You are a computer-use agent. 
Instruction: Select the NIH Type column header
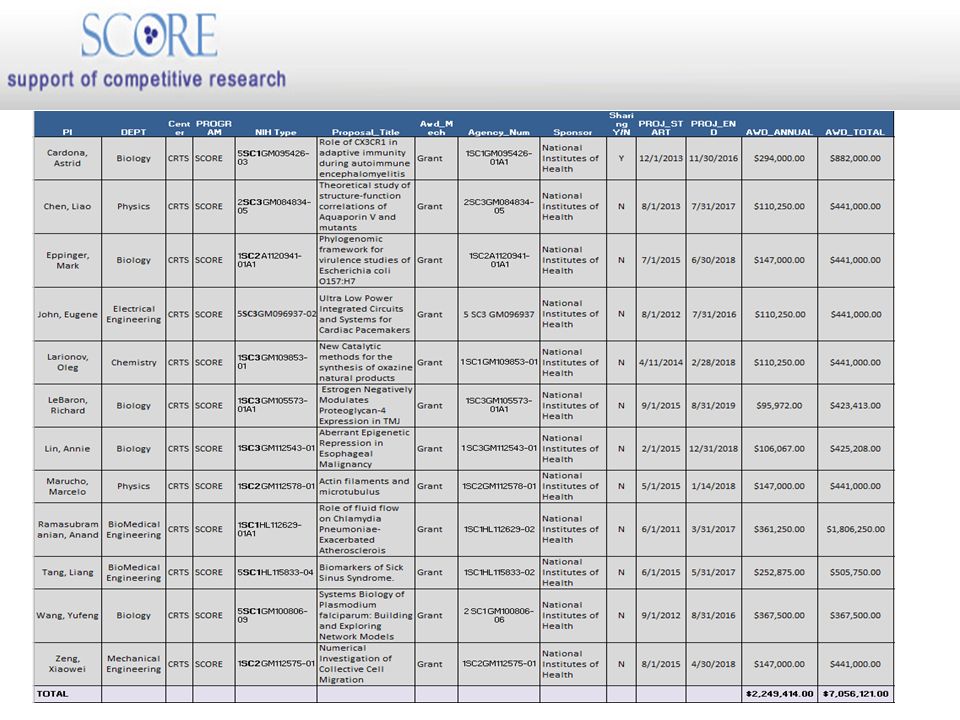pyautogui.click(x=276, y=132)
